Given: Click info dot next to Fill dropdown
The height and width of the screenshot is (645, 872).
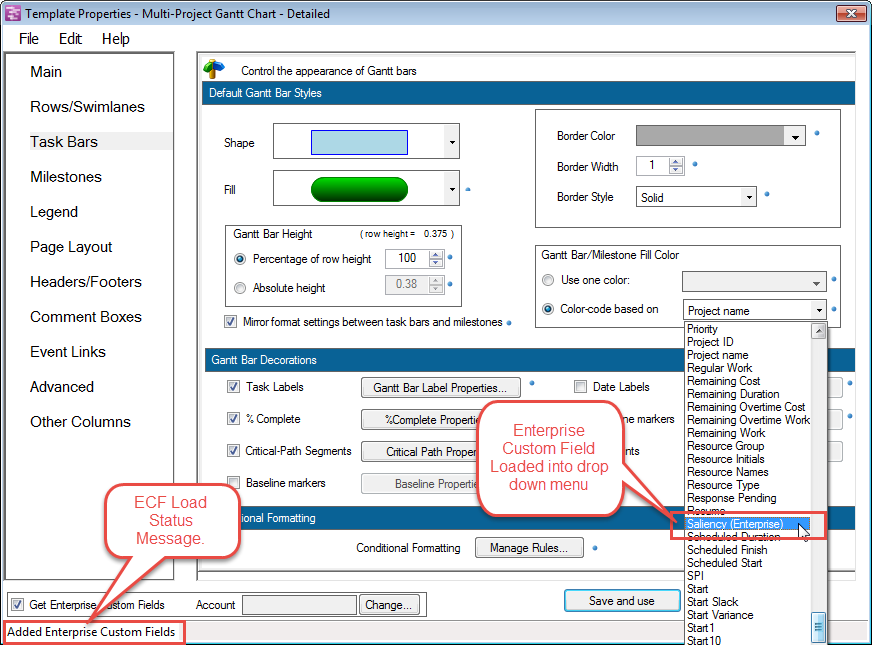Looking at the screenshot, I should point(468,189).
